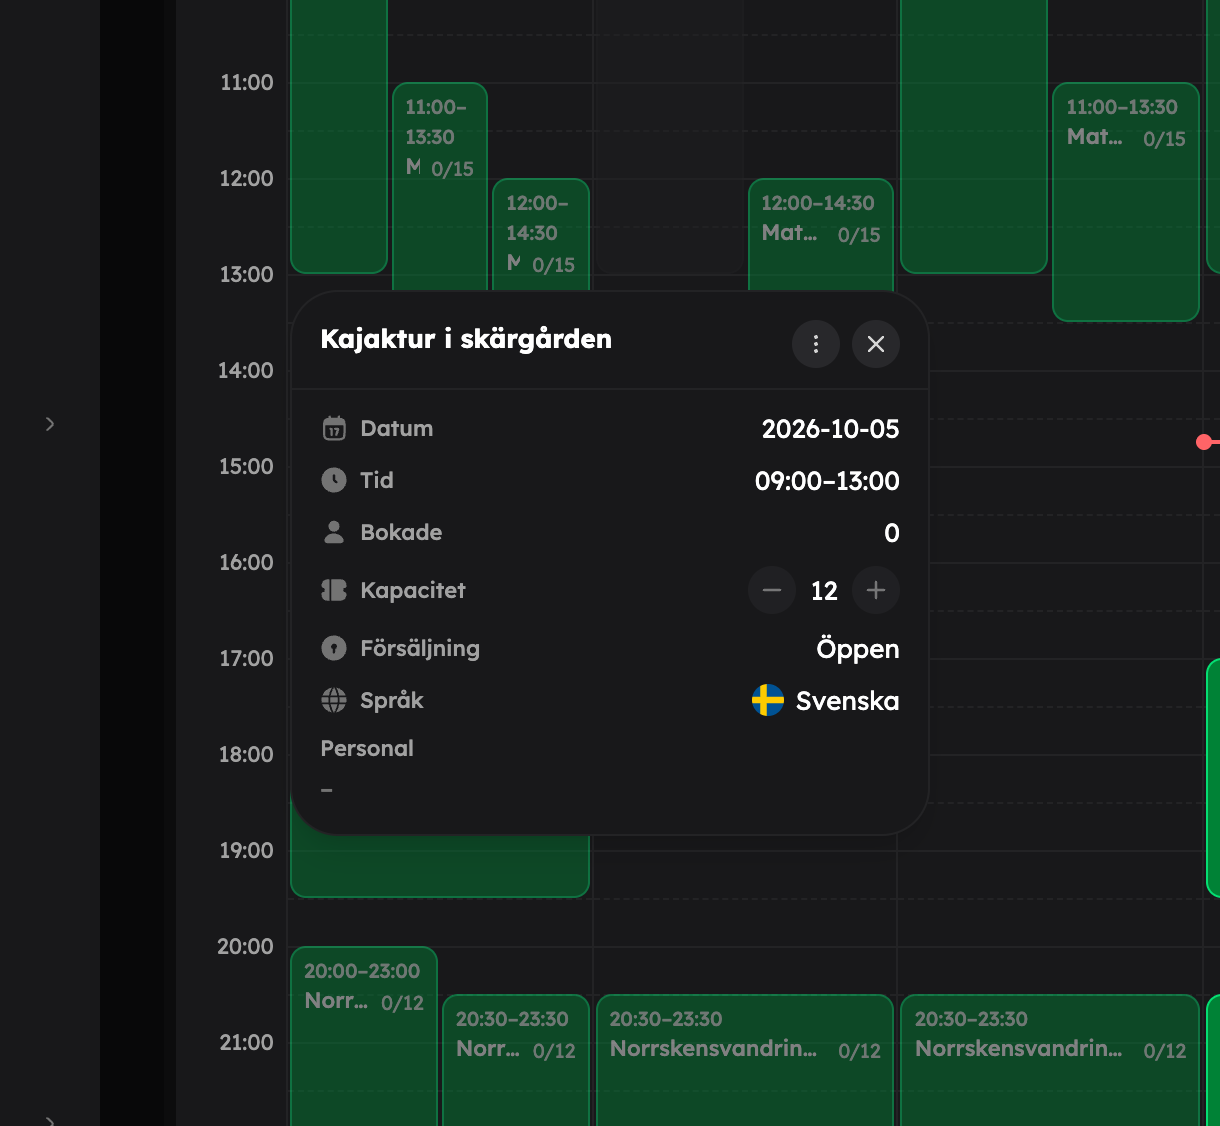The height and width of the screenshot is (1126, 1220).
Task: Expand the sidebar using the middle chevron
Action: click(x=50, y=424)
